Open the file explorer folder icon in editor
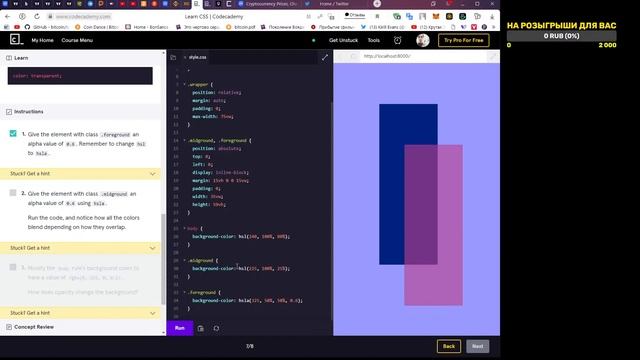 point(173,58)
